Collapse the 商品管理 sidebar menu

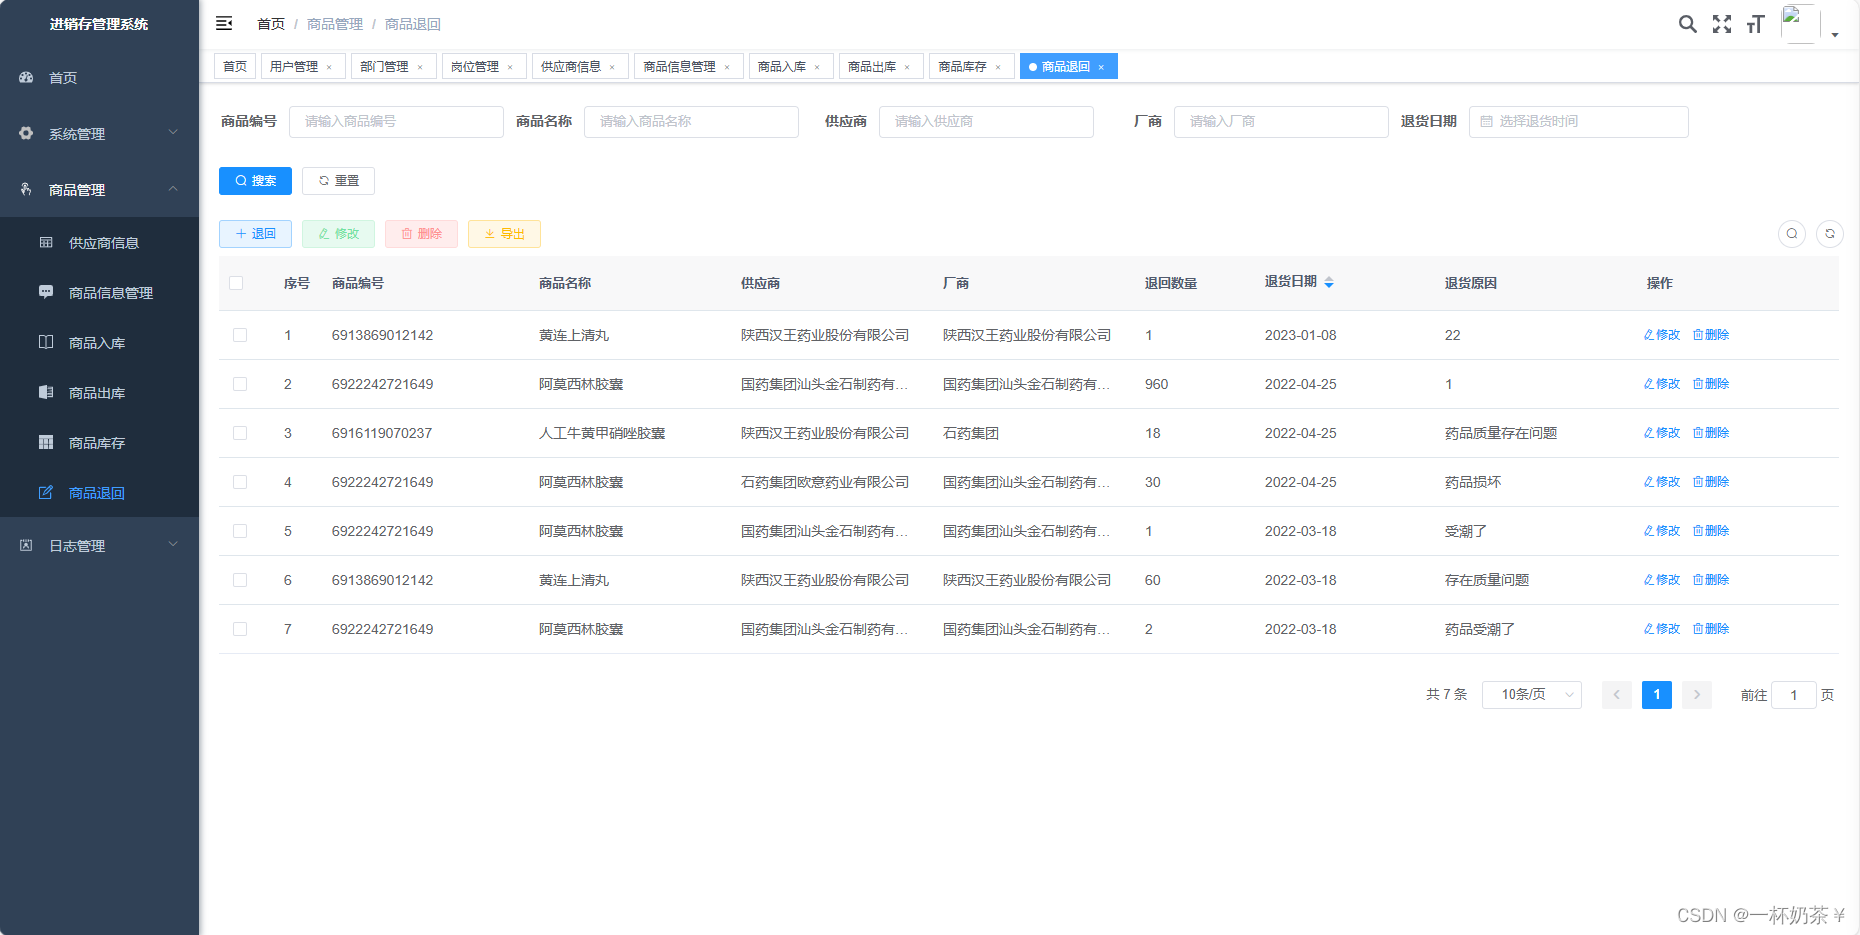coord(99,189)
